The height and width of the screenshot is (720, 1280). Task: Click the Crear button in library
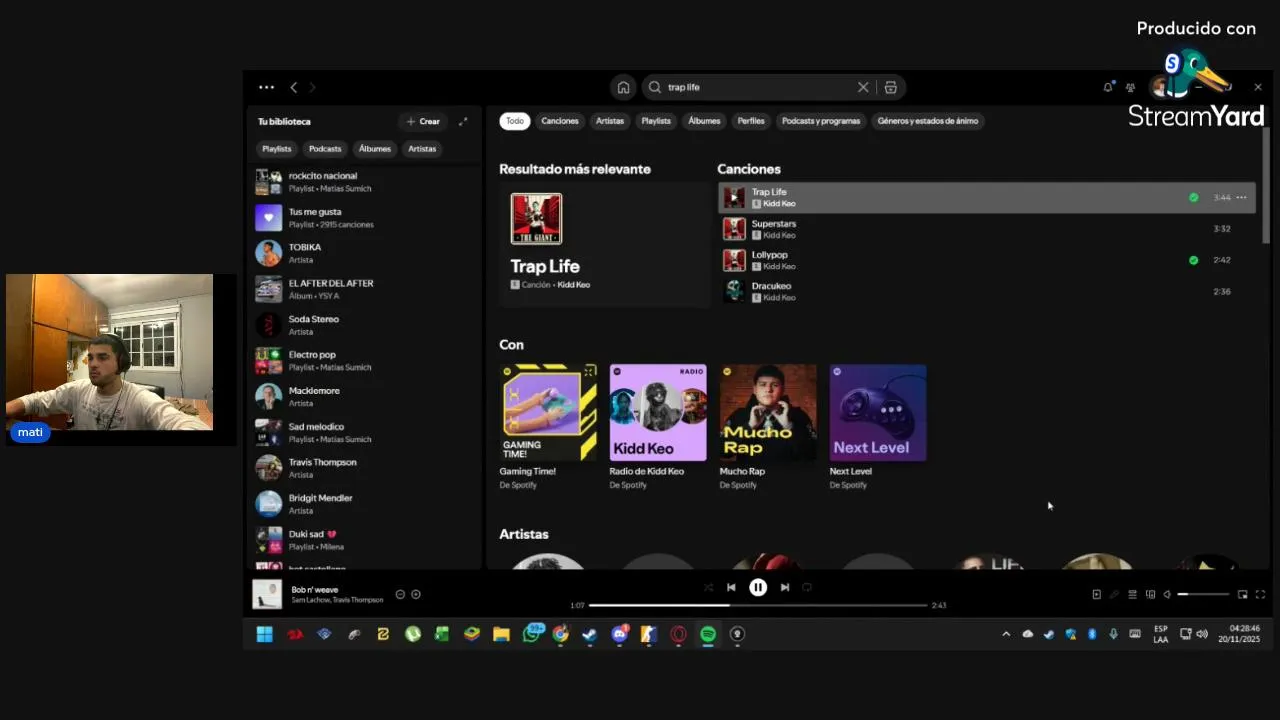(x=423, y=121)
